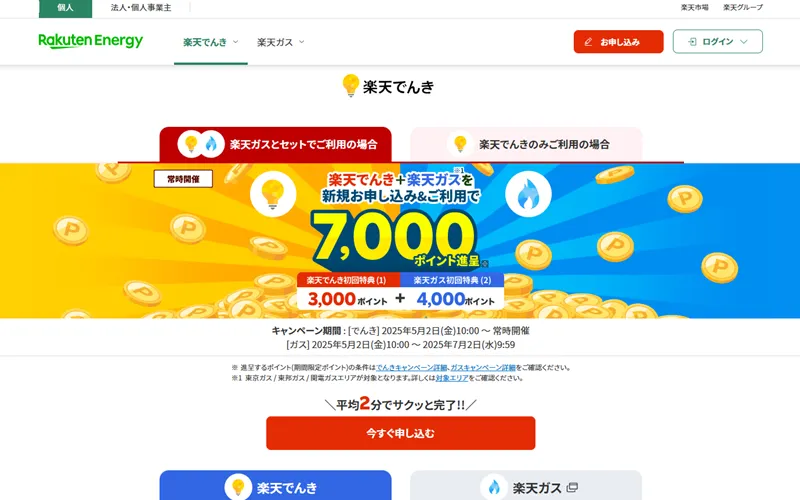The image size is (800, 500).
Task: Click the lightbulb icon on blue 楽天でんき card
Action: (x=238, y=487)
